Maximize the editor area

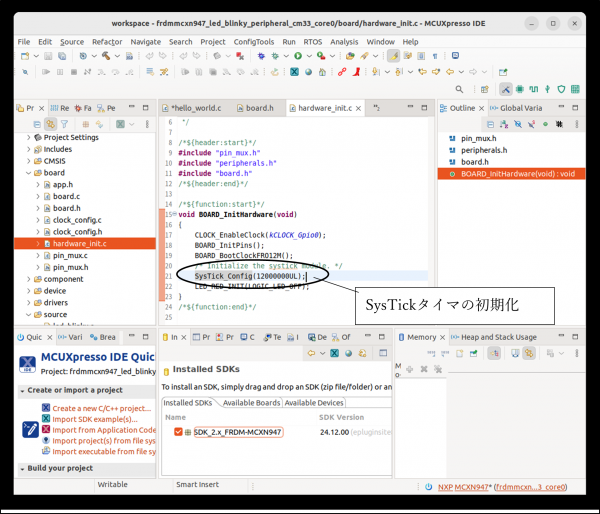pos(424,108)
